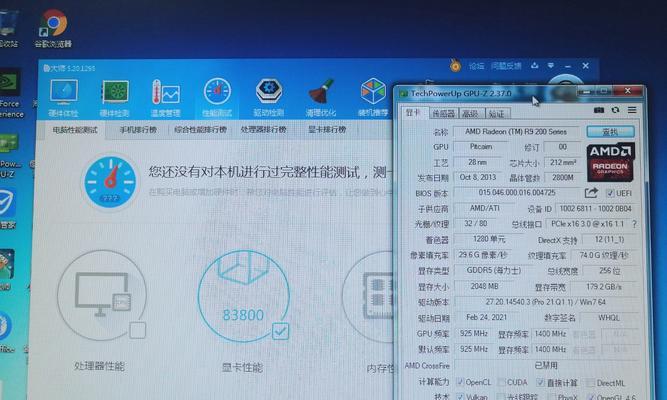The image size is (667, 400).
Task: Click the speedometer benchmark icon in Ludashi
Action: coord(110,182)
